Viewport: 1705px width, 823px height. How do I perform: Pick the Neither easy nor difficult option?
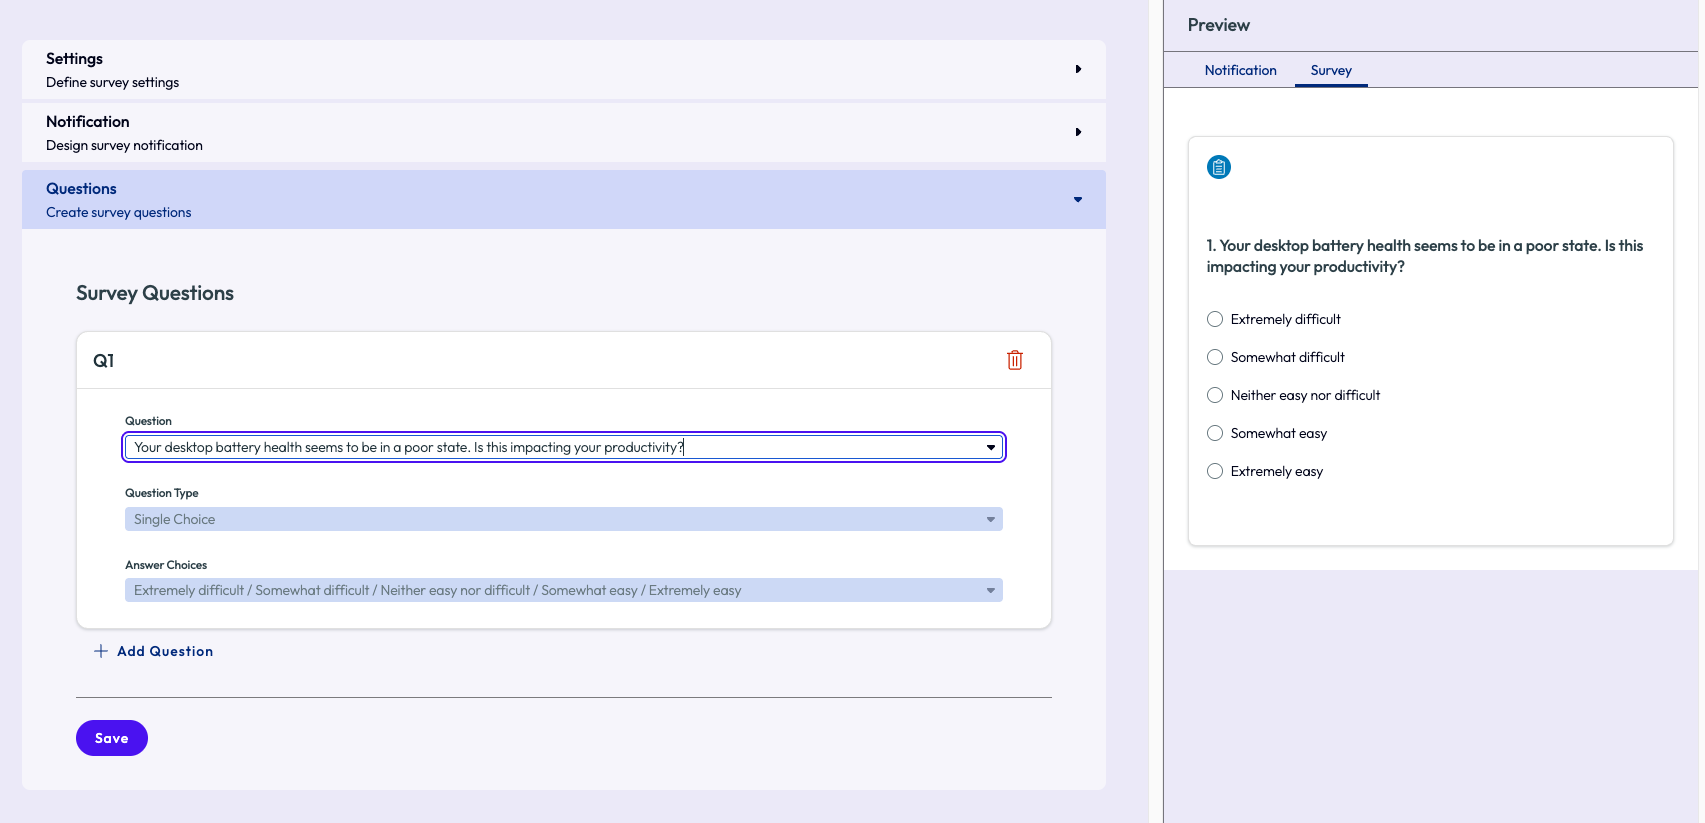click(x=1215, y=395)
